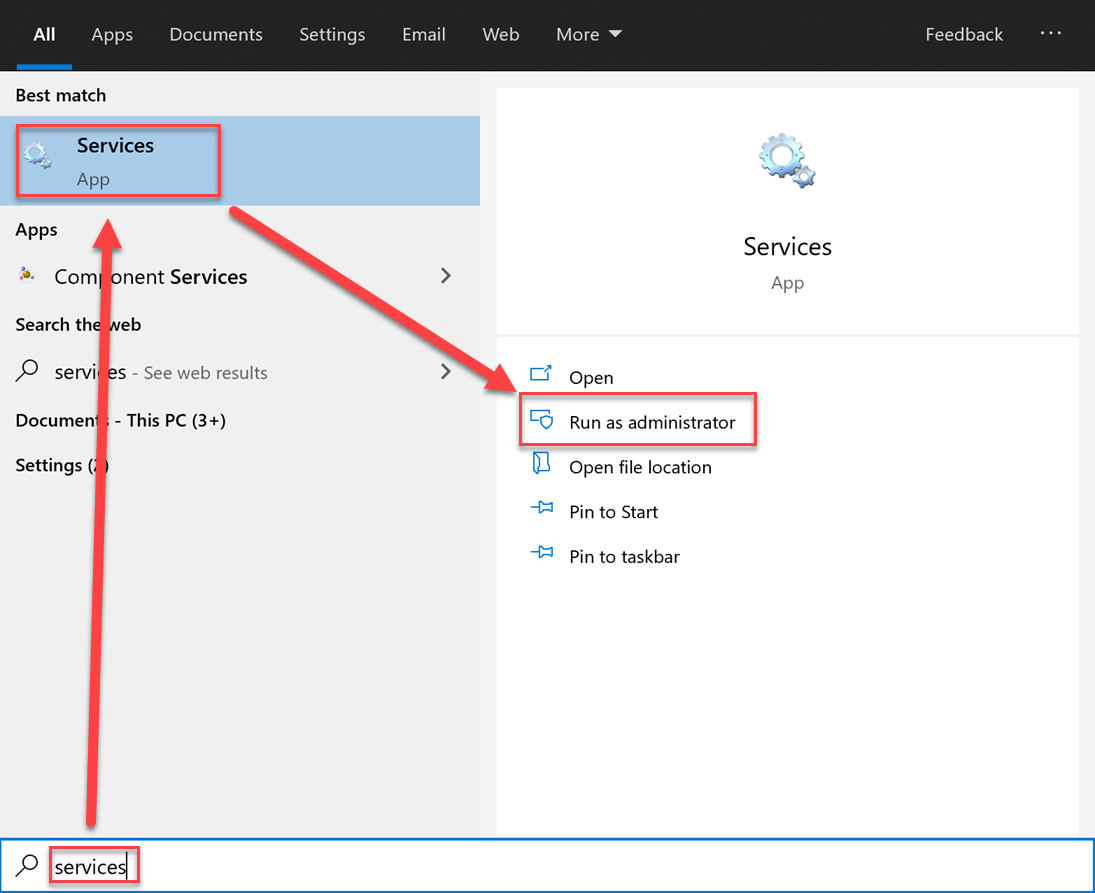Choose Run as administrator for Services
The height and width of the screenshot is (893, 1095).
[x=652, y=422]
